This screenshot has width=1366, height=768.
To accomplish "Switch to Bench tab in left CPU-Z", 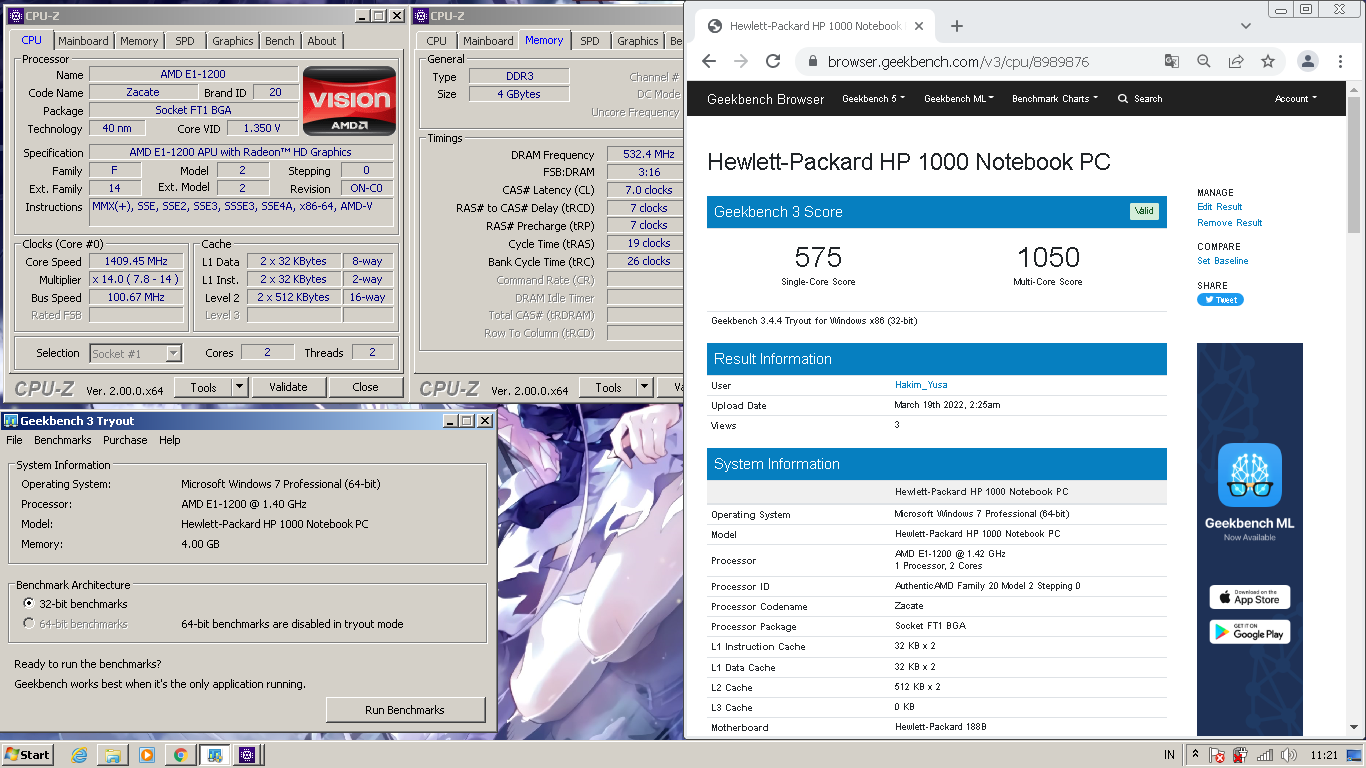I will [x=280, y=41].
